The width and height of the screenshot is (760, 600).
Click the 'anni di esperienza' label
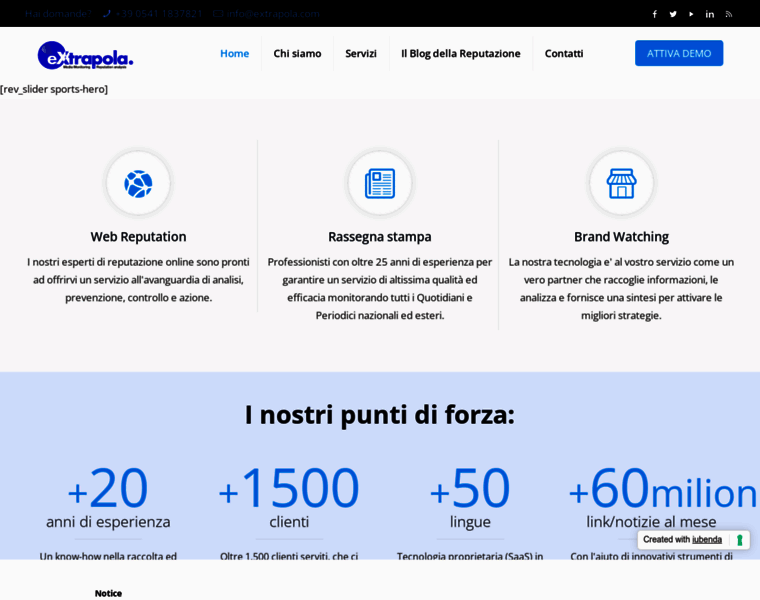[x=108, y=522]
